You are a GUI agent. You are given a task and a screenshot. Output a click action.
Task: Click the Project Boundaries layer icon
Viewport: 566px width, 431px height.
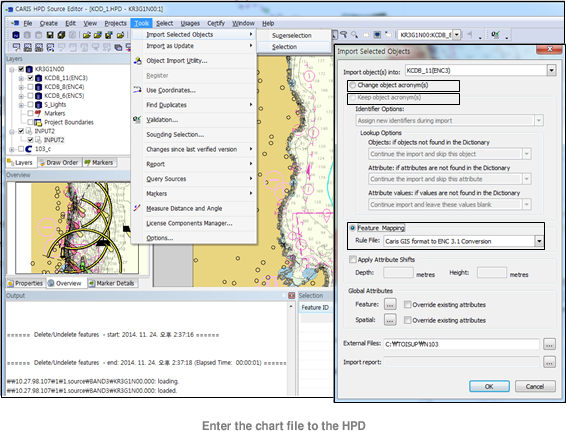tap(38, 122)
